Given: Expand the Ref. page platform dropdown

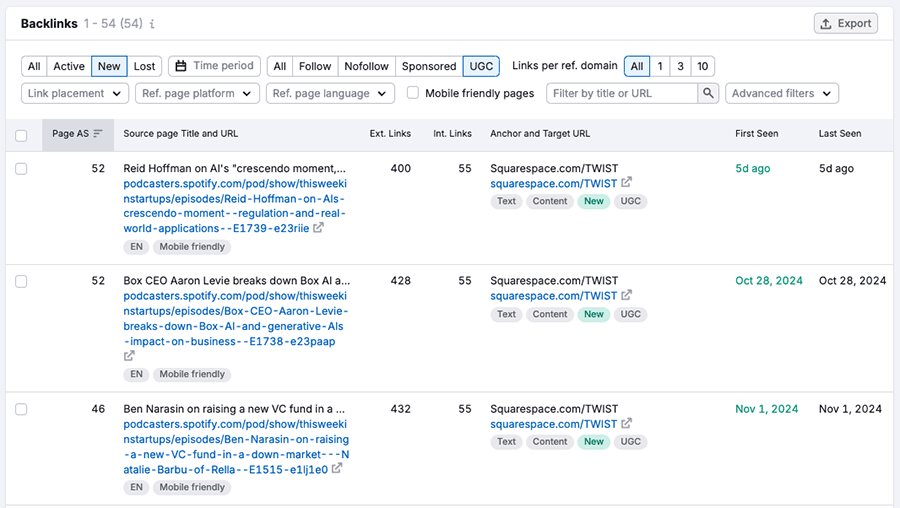Looking at the screenshot, I should [197, 94].
